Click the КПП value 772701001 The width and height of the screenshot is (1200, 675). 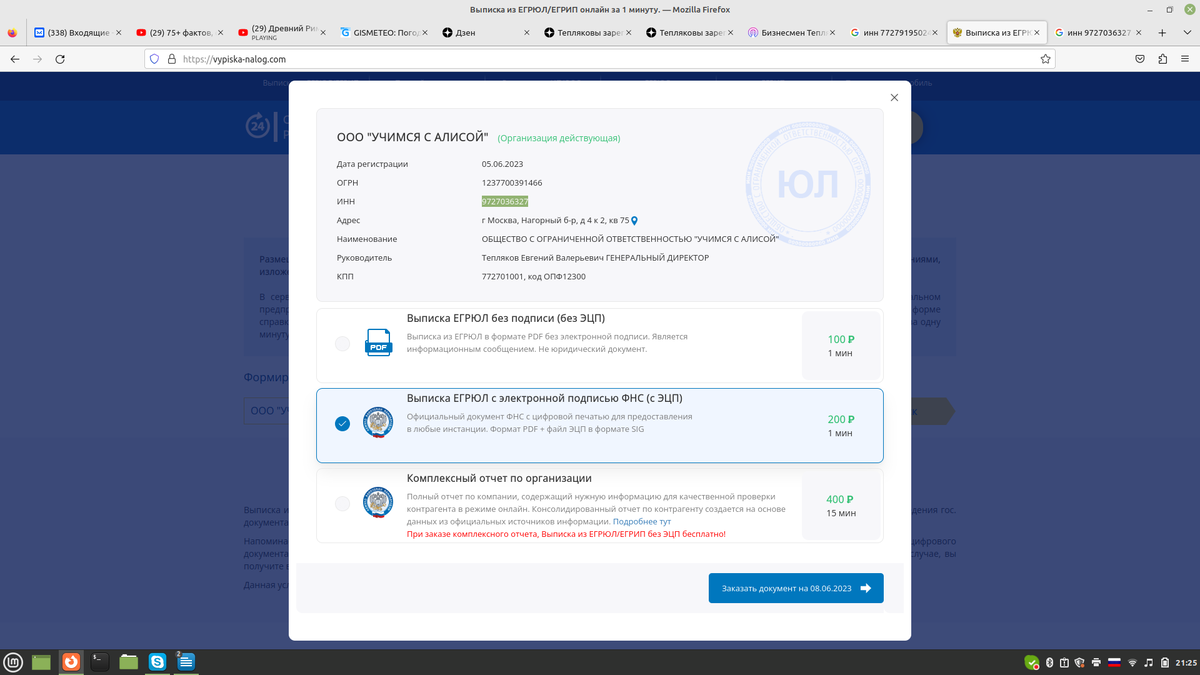(505, 277)
